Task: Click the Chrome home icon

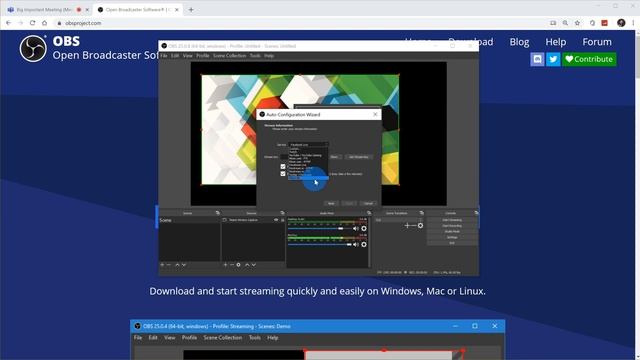Action: (x=44, y=23)
